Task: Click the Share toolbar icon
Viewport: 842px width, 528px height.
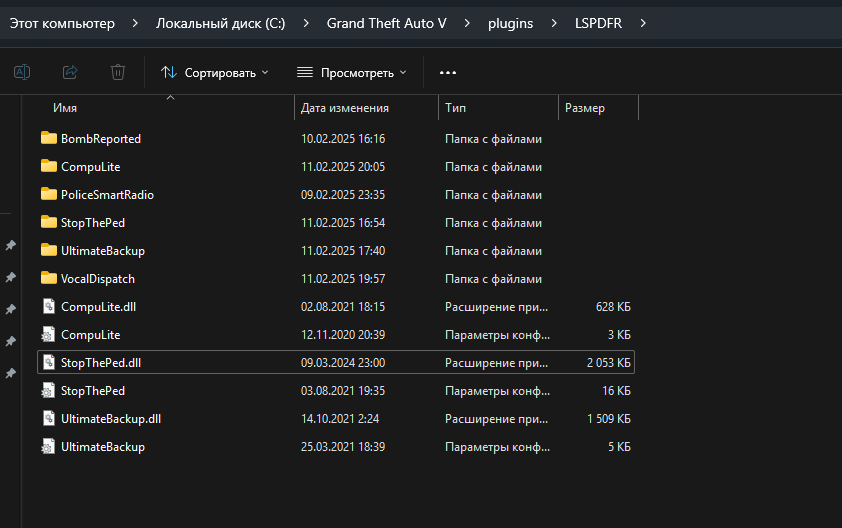Action: tap(70, 72)
